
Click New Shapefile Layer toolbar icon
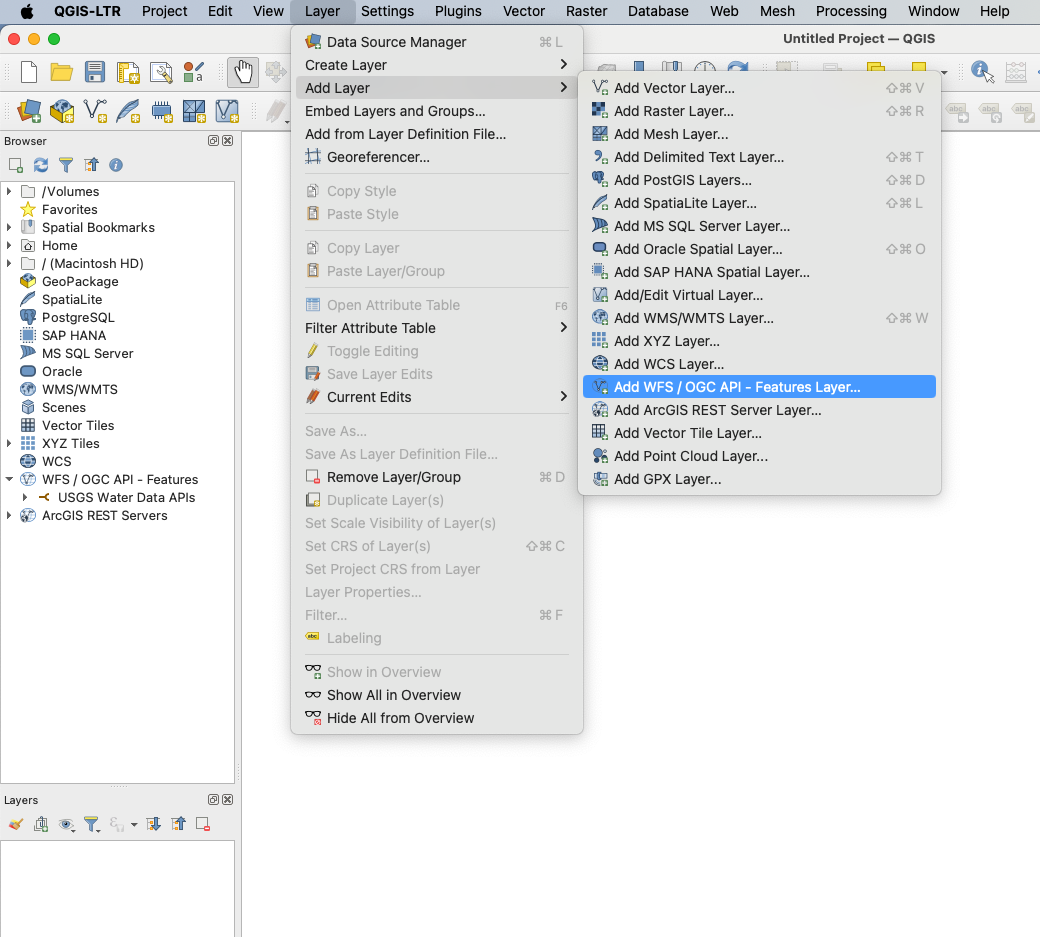95,111
